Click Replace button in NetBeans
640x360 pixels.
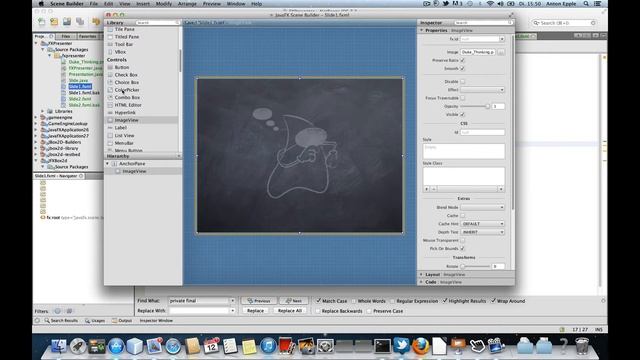[x=256, y=311]
